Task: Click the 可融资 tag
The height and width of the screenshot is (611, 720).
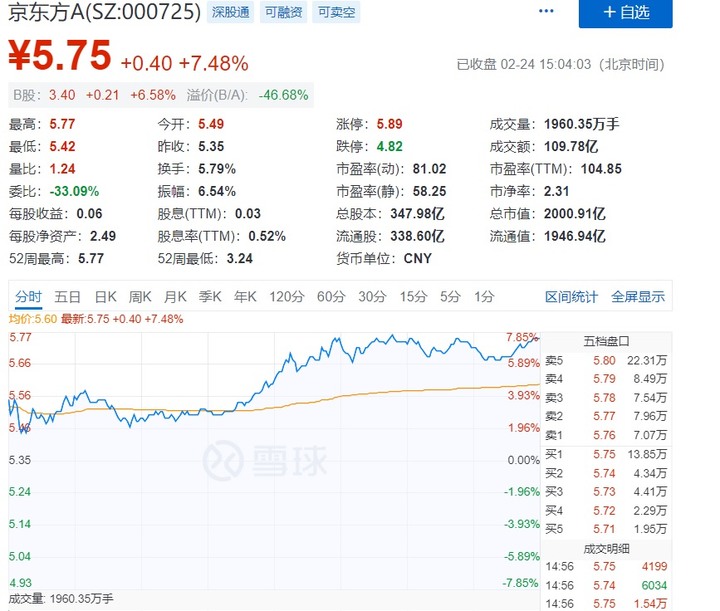Action: (283, 12)
